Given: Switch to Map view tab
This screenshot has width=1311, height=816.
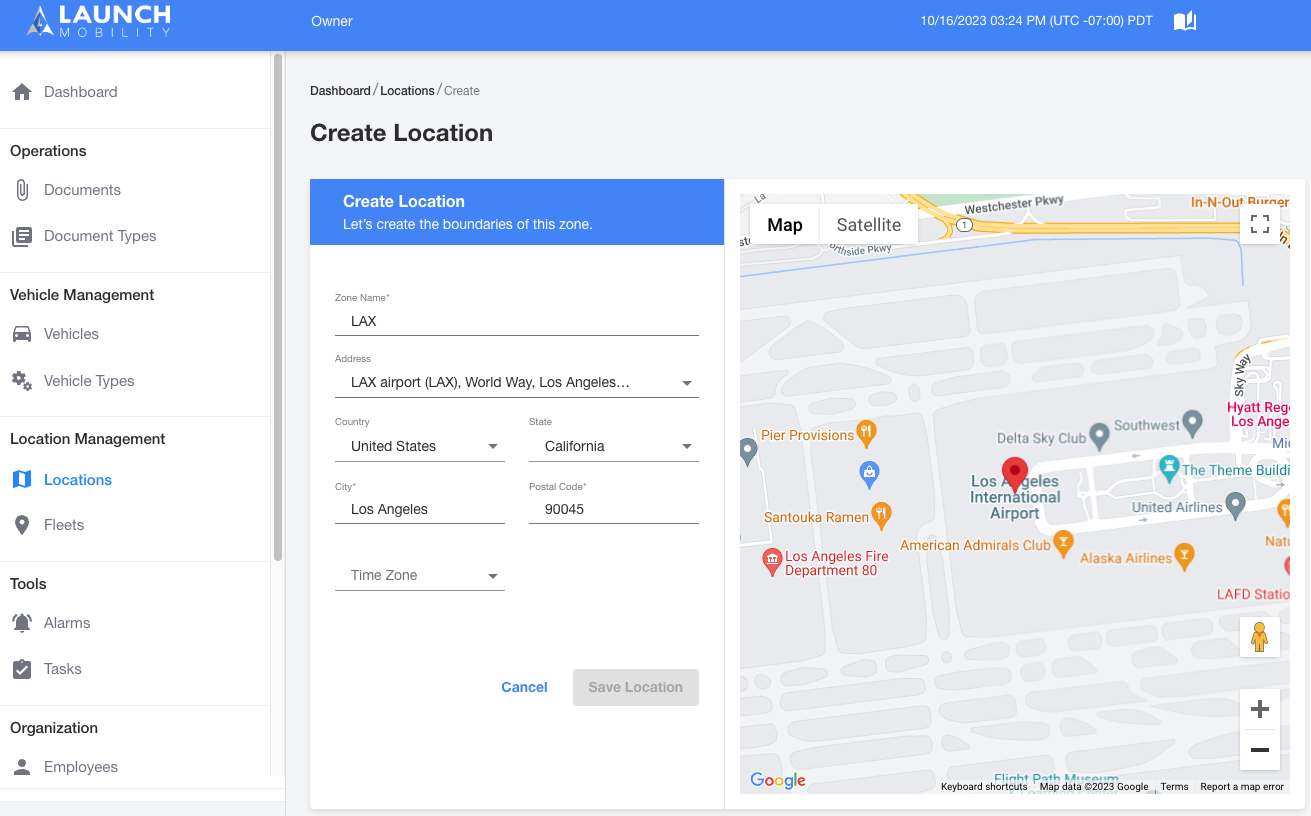Looking at the screenshot, I should click(785, 225).
